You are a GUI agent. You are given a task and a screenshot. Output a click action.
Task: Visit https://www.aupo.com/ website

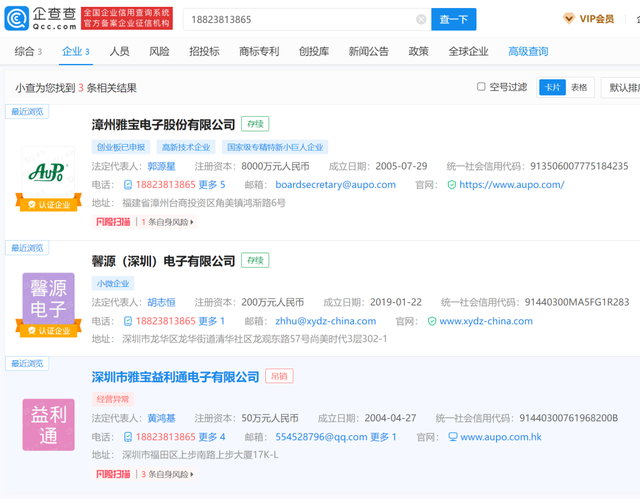tap(512, 185)
